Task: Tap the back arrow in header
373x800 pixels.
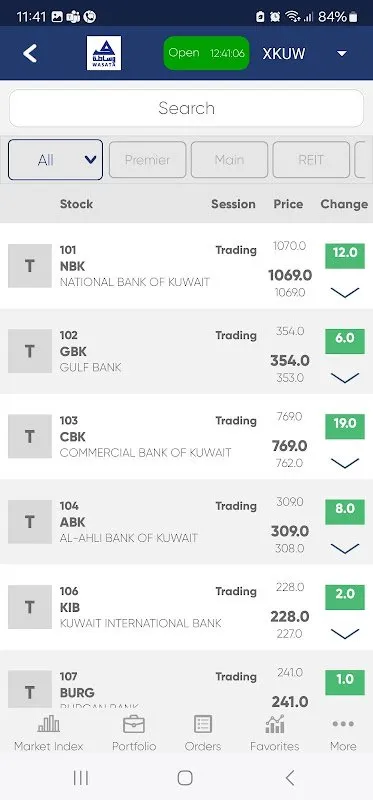Action: click(x=30, y=53)
